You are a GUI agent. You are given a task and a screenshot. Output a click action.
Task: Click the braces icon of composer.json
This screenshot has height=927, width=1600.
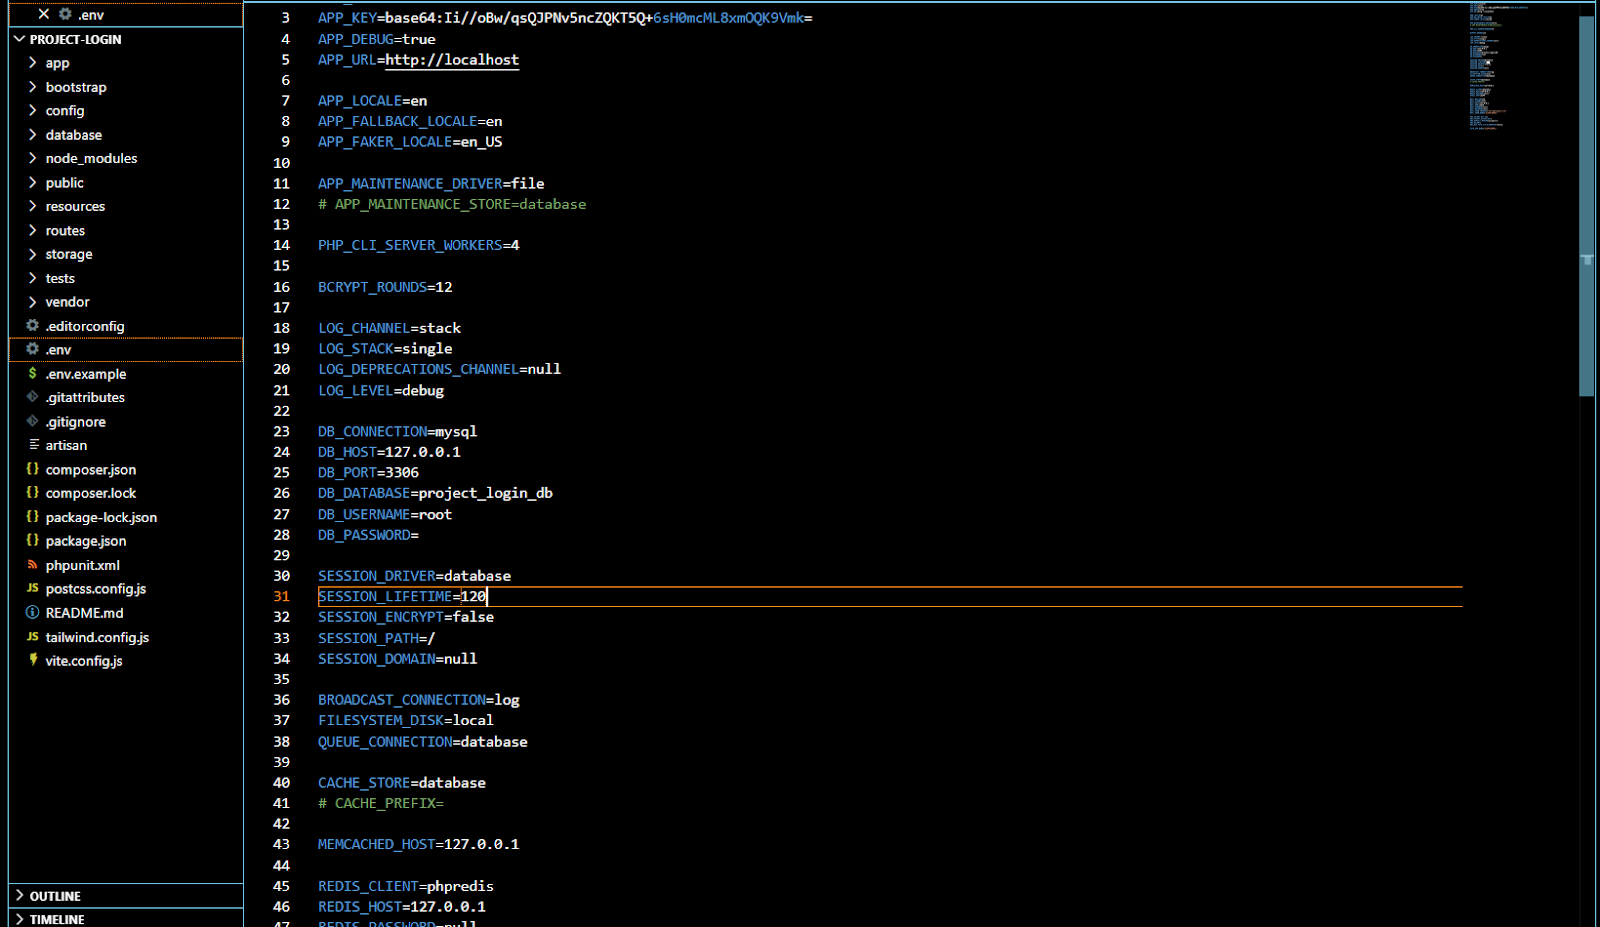(33, 469)
